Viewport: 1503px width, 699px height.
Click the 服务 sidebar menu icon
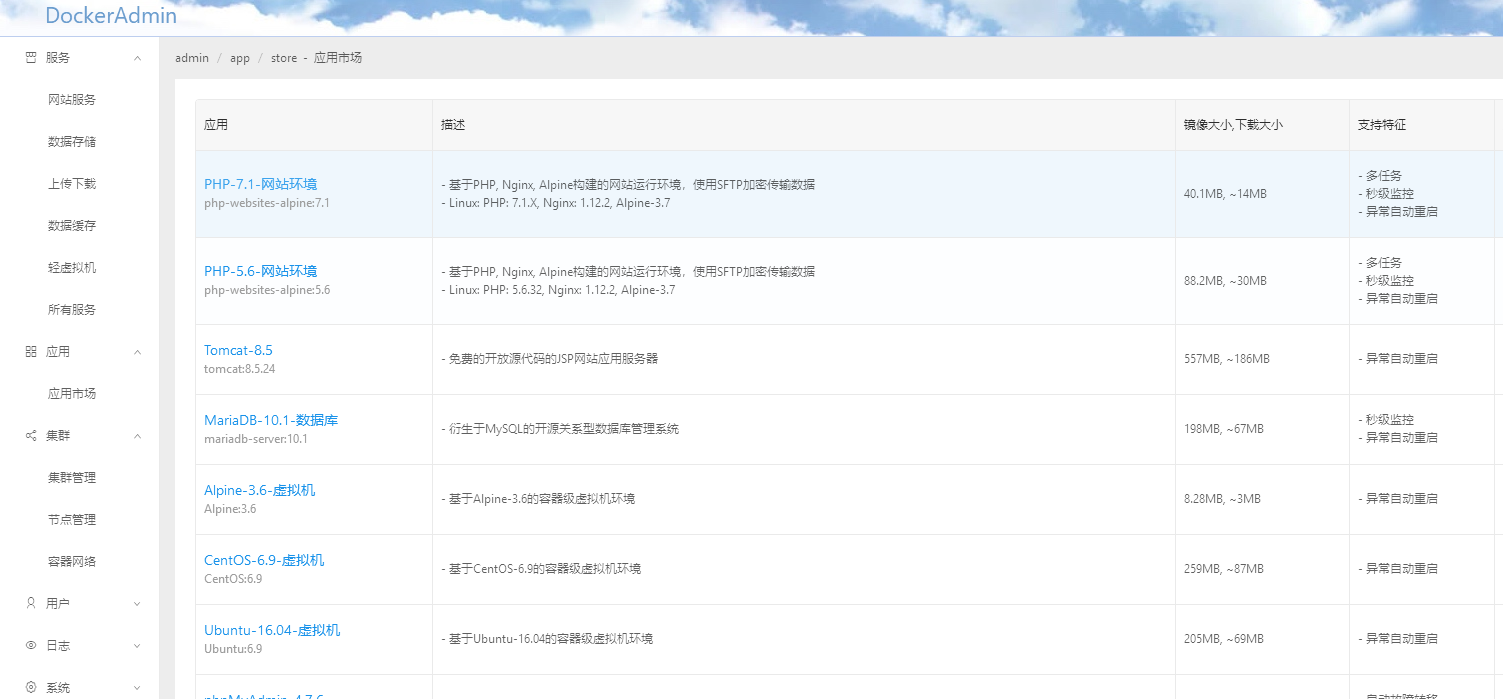click(x=30, y=58)
